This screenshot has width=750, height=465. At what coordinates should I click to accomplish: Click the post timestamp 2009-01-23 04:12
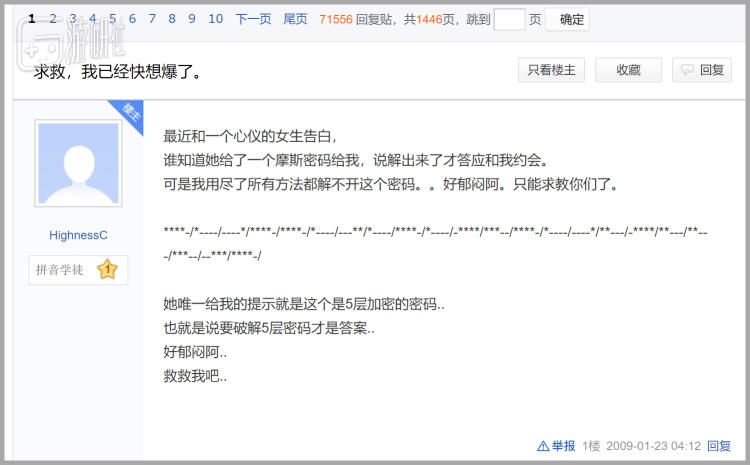pyautogui.click(x=653, y=446)
